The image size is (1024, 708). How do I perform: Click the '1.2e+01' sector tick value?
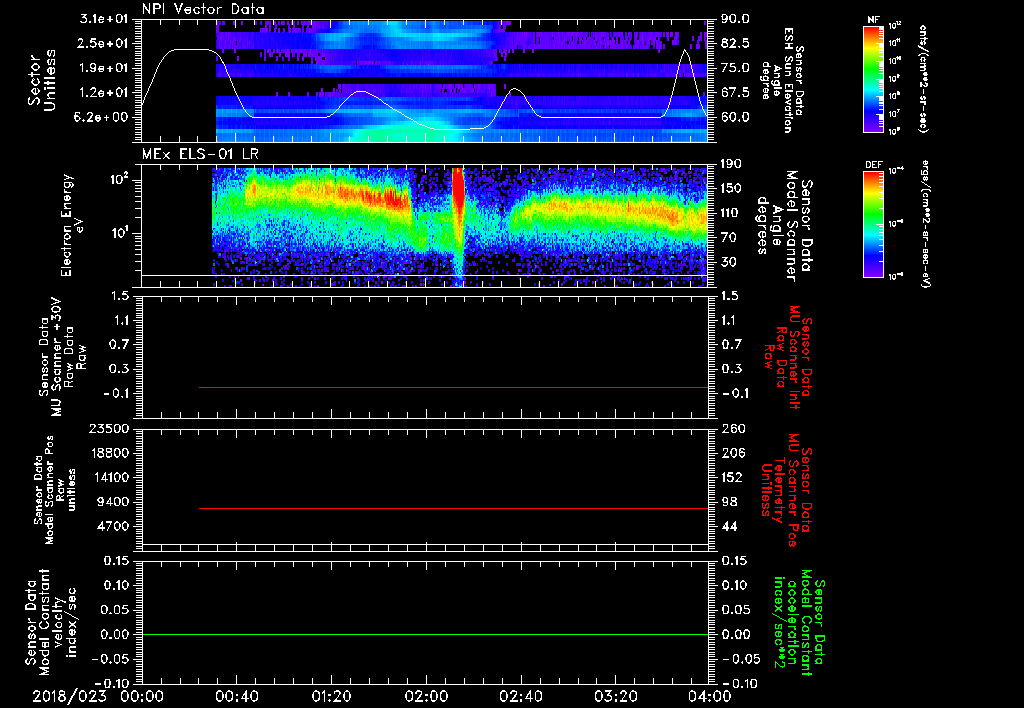(103, 93)
